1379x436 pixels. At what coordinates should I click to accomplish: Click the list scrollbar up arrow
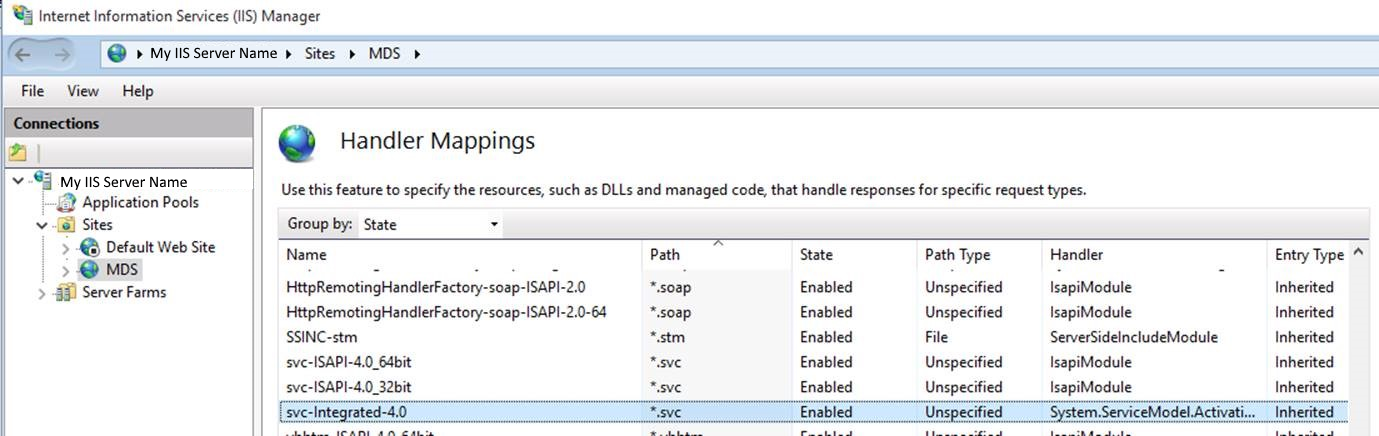tap(1358, 252)
